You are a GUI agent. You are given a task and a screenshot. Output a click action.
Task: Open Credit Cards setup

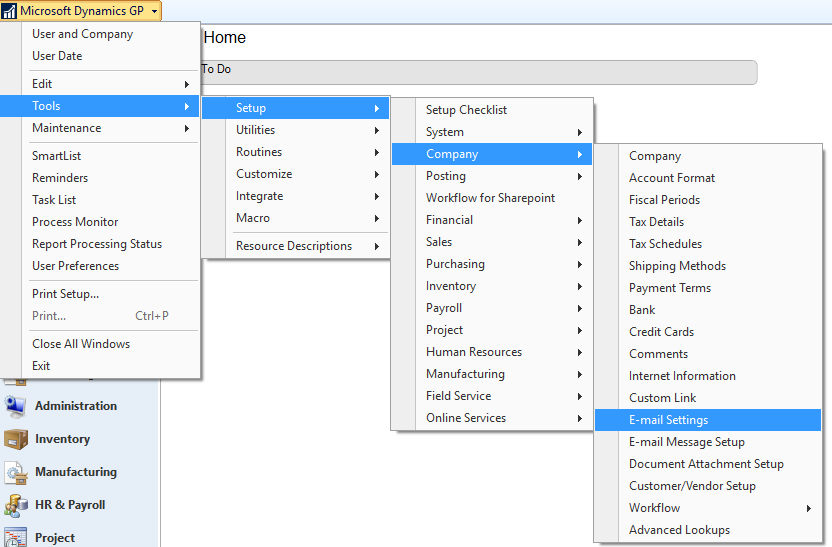tap(708, 332)
